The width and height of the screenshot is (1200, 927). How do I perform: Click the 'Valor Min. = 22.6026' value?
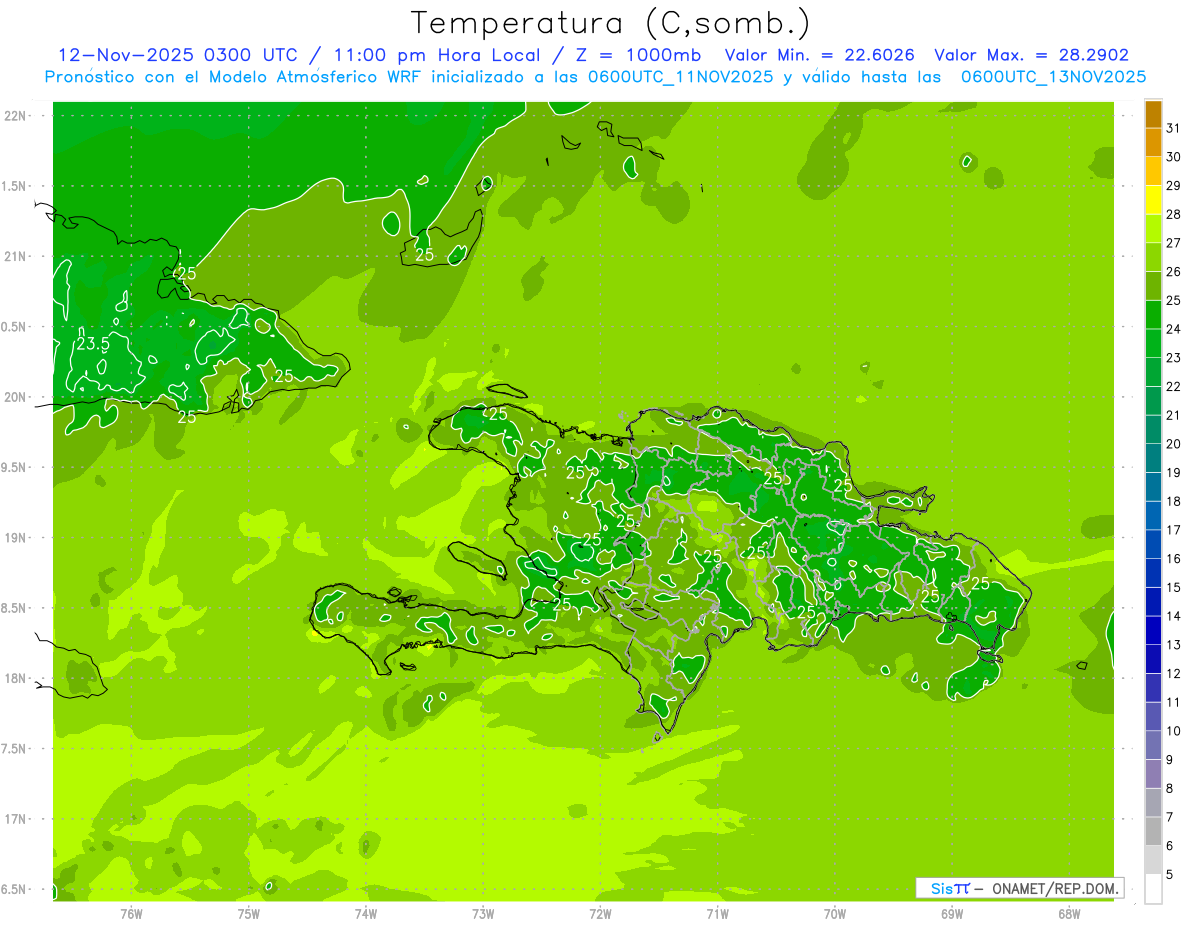pos(820,55)
